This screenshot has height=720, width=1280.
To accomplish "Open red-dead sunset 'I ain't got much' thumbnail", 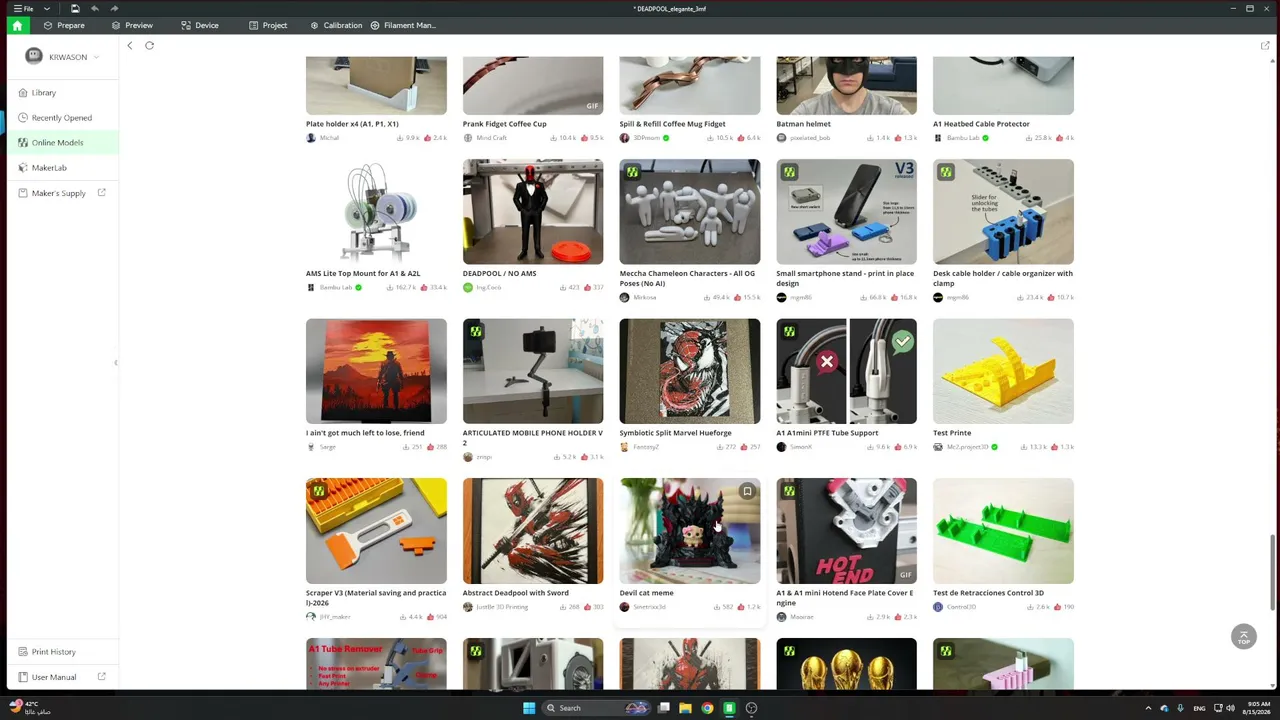I will [x=376, y=371].
